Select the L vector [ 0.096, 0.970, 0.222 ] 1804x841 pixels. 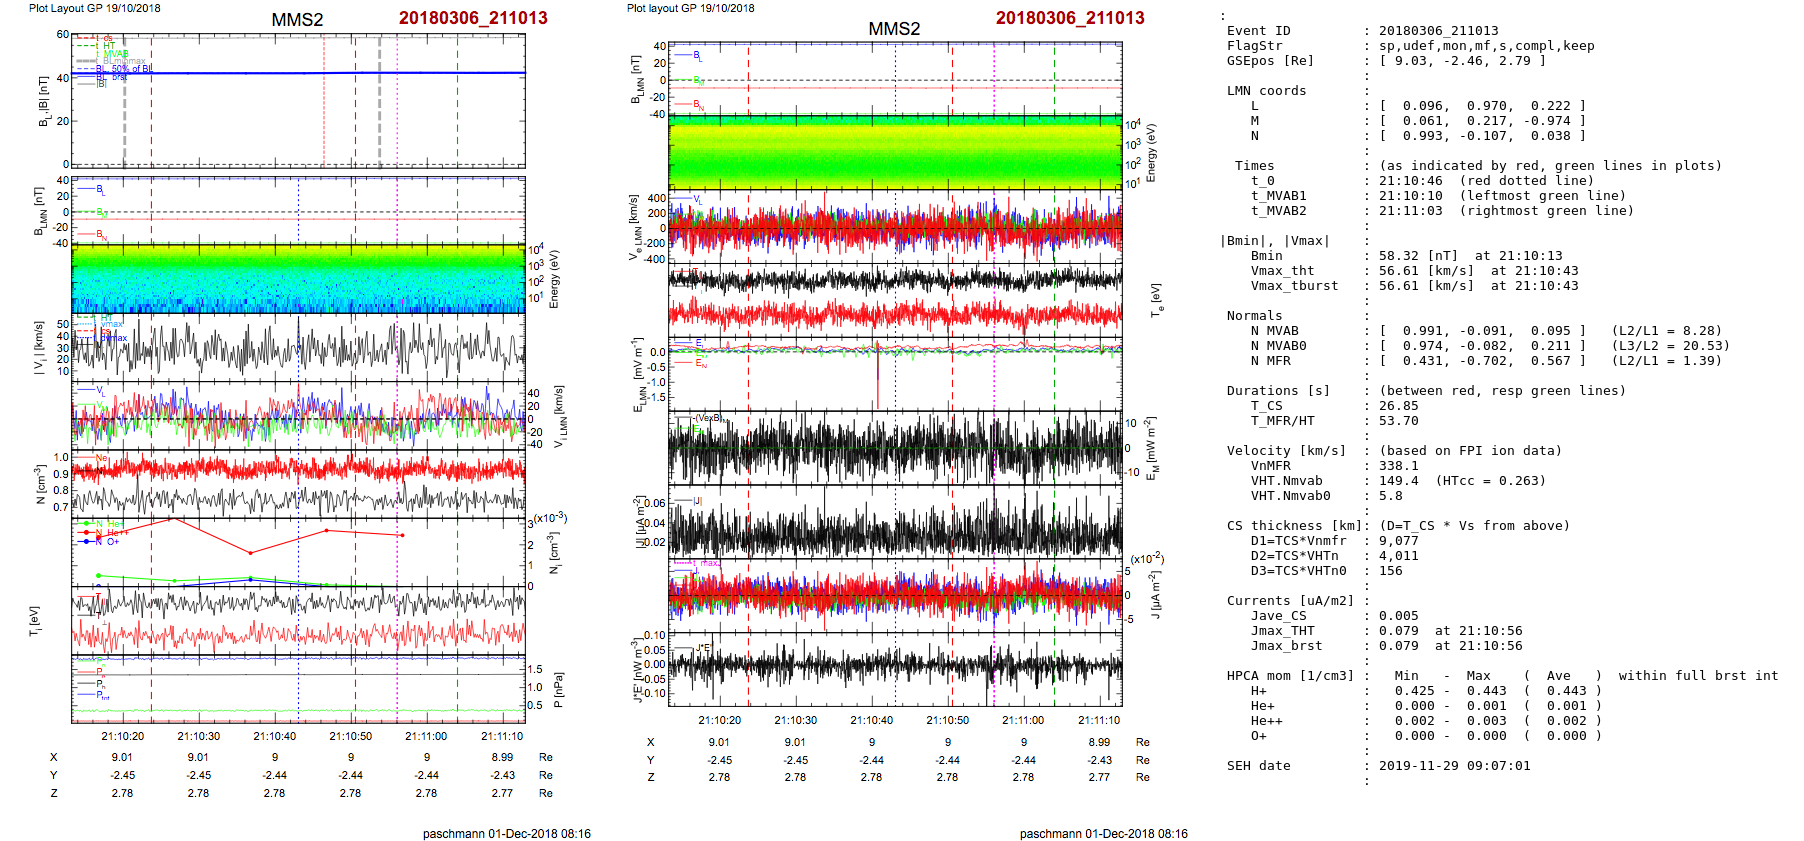[1482, 106]
